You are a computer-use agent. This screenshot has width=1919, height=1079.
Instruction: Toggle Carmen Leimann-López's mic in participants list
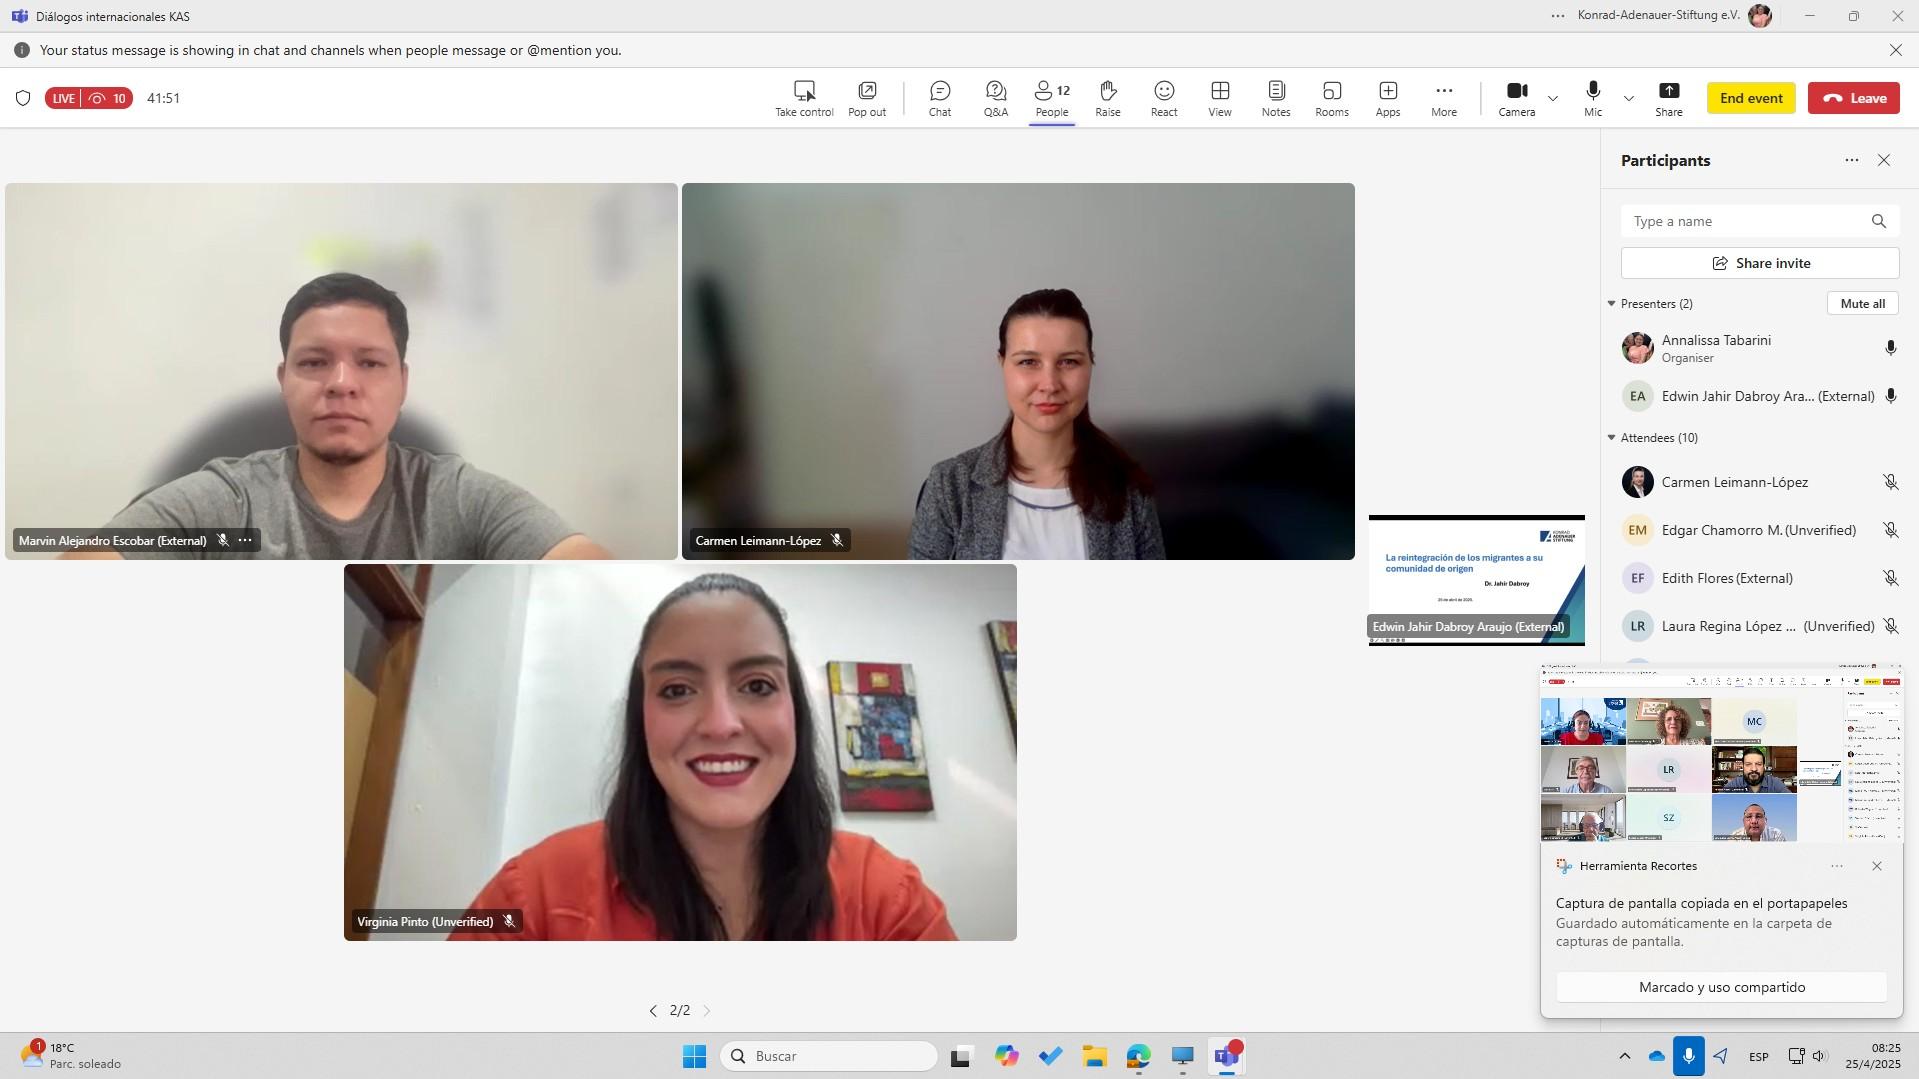[1890, 482]
